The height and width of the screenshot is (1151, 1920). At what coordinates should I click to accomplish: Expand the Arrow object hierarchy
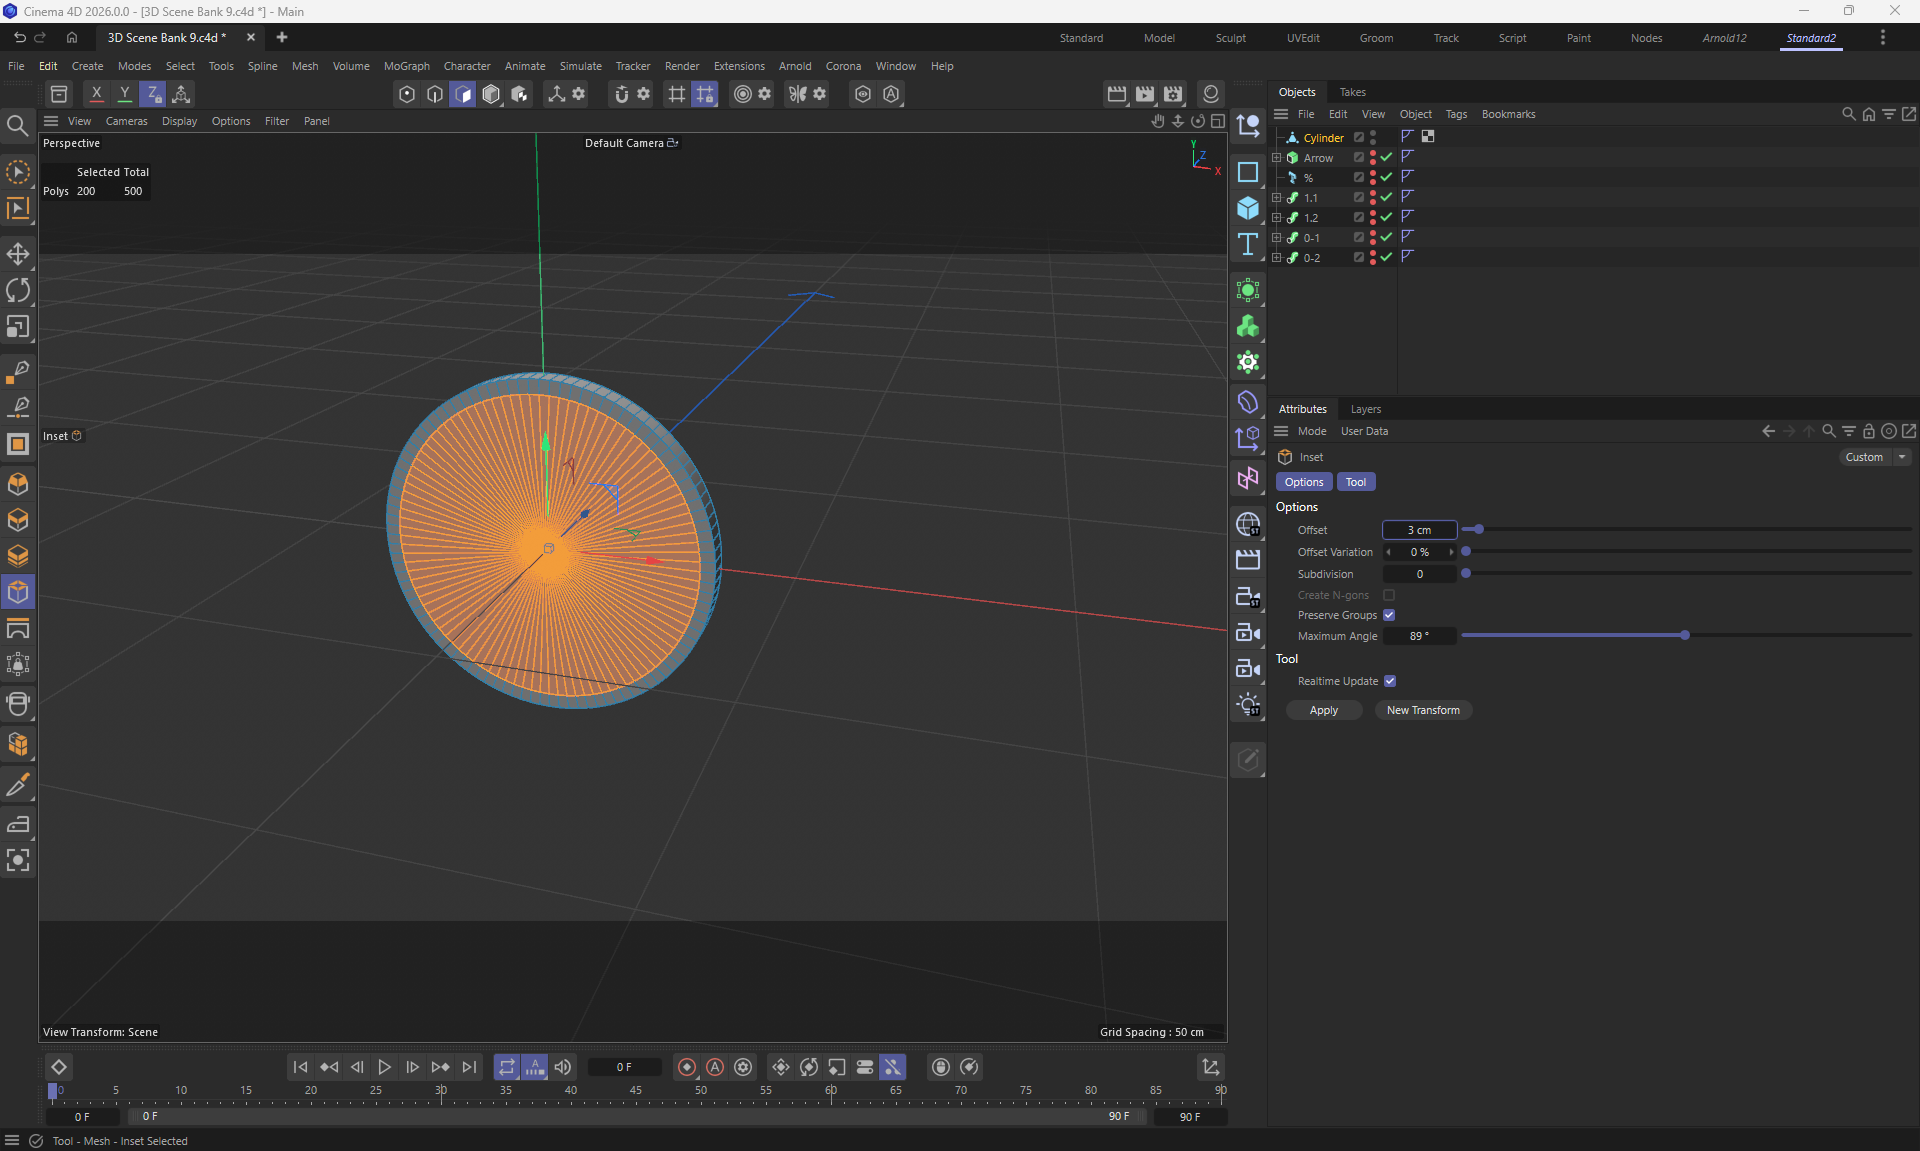(1276, 157)
